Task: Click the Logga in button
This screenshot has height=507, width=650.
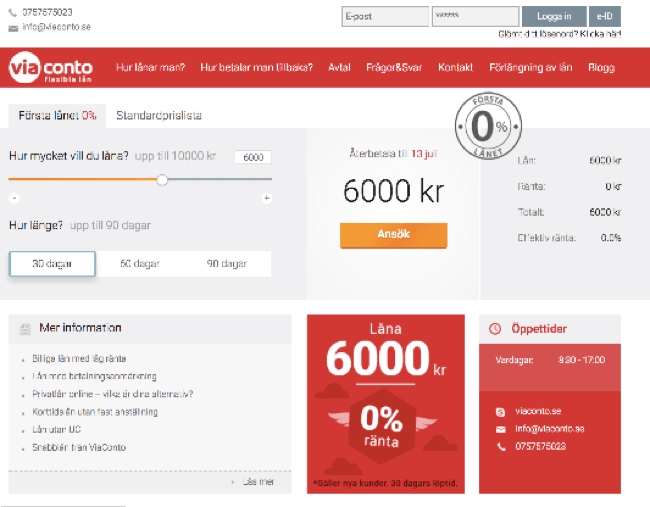Action: pos(554,17)
